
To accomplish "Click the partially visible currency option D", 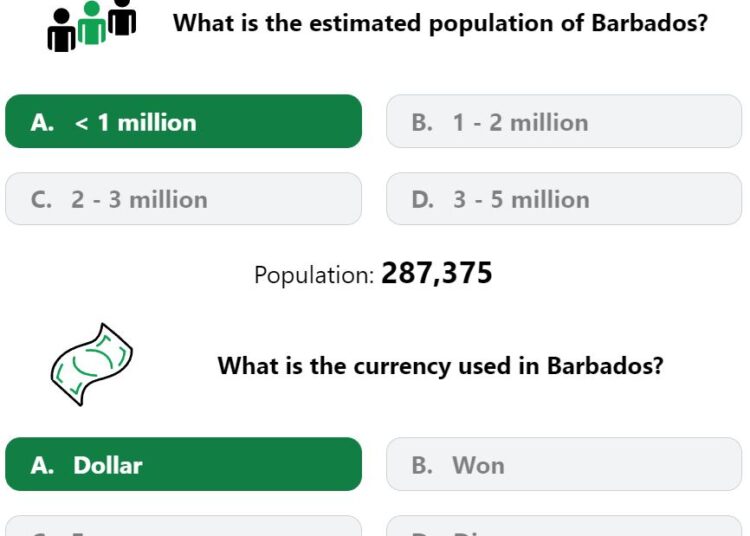I will tap(564, 525).
